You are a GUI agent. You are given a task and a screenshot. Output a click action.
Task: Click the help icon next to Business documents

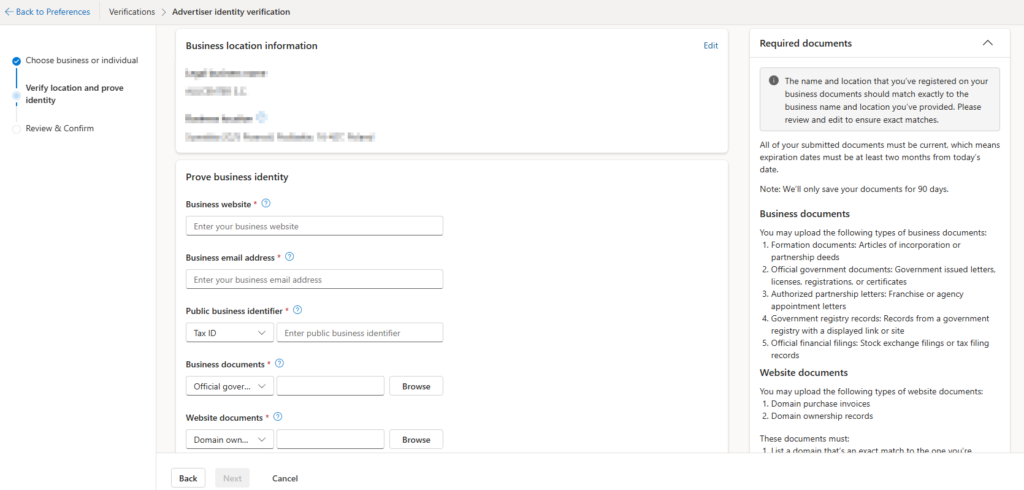[x=279, y=364]
